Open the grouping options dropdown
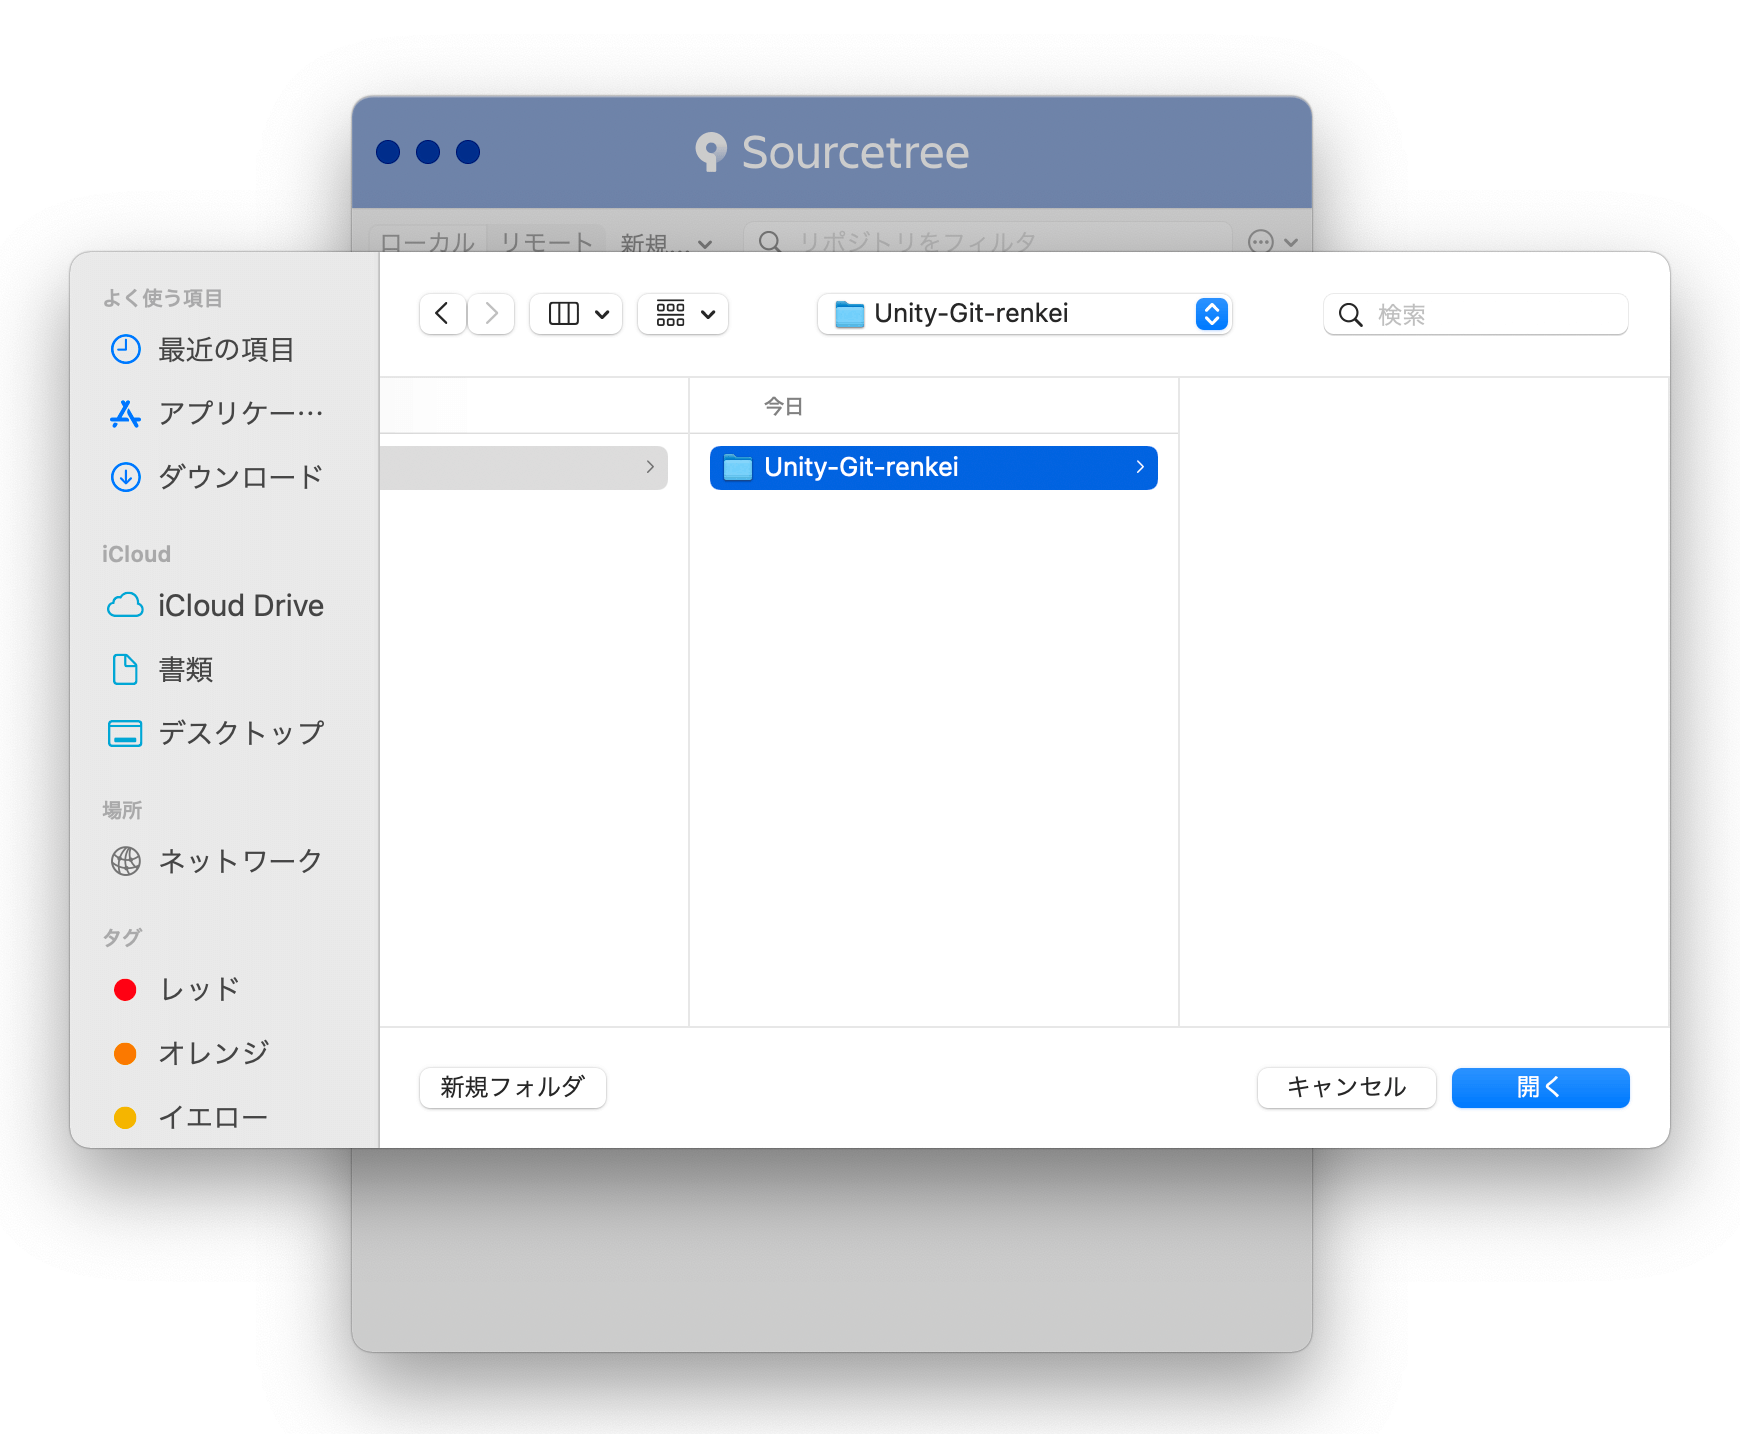This screenshot has width=1740, height=1434. (x=682, y=314)
